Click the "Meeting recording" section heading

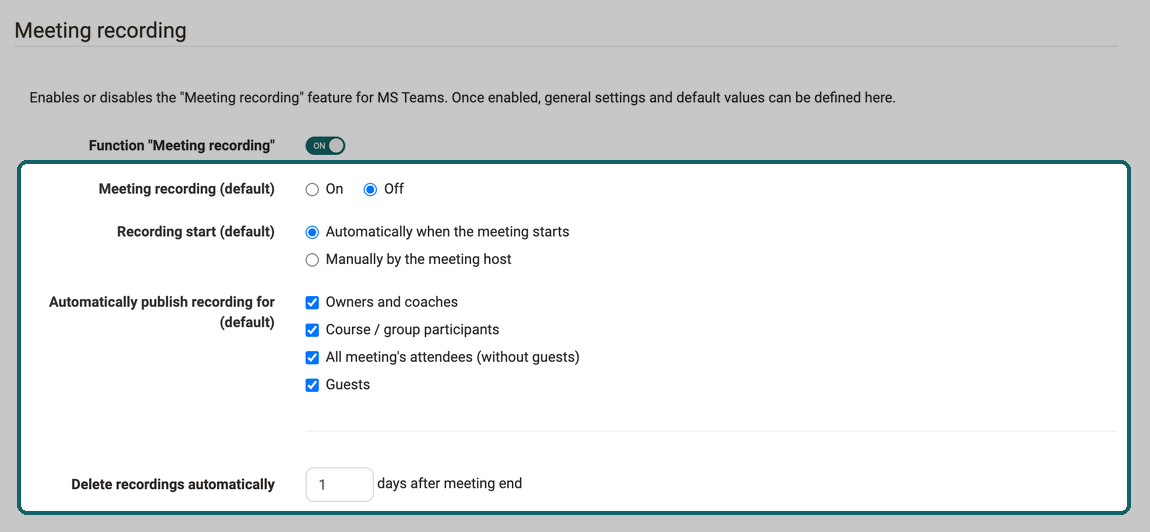(100, 31)
